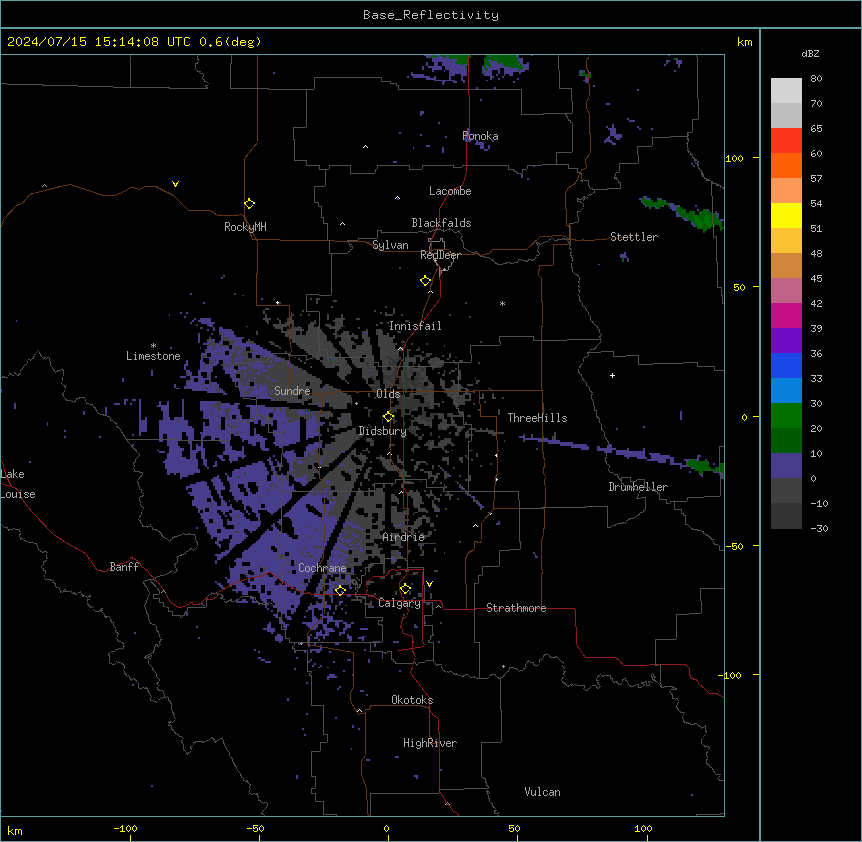Screen dimensions: 862x842
Task: Click the ThreeHills town label
Action: 537,418
